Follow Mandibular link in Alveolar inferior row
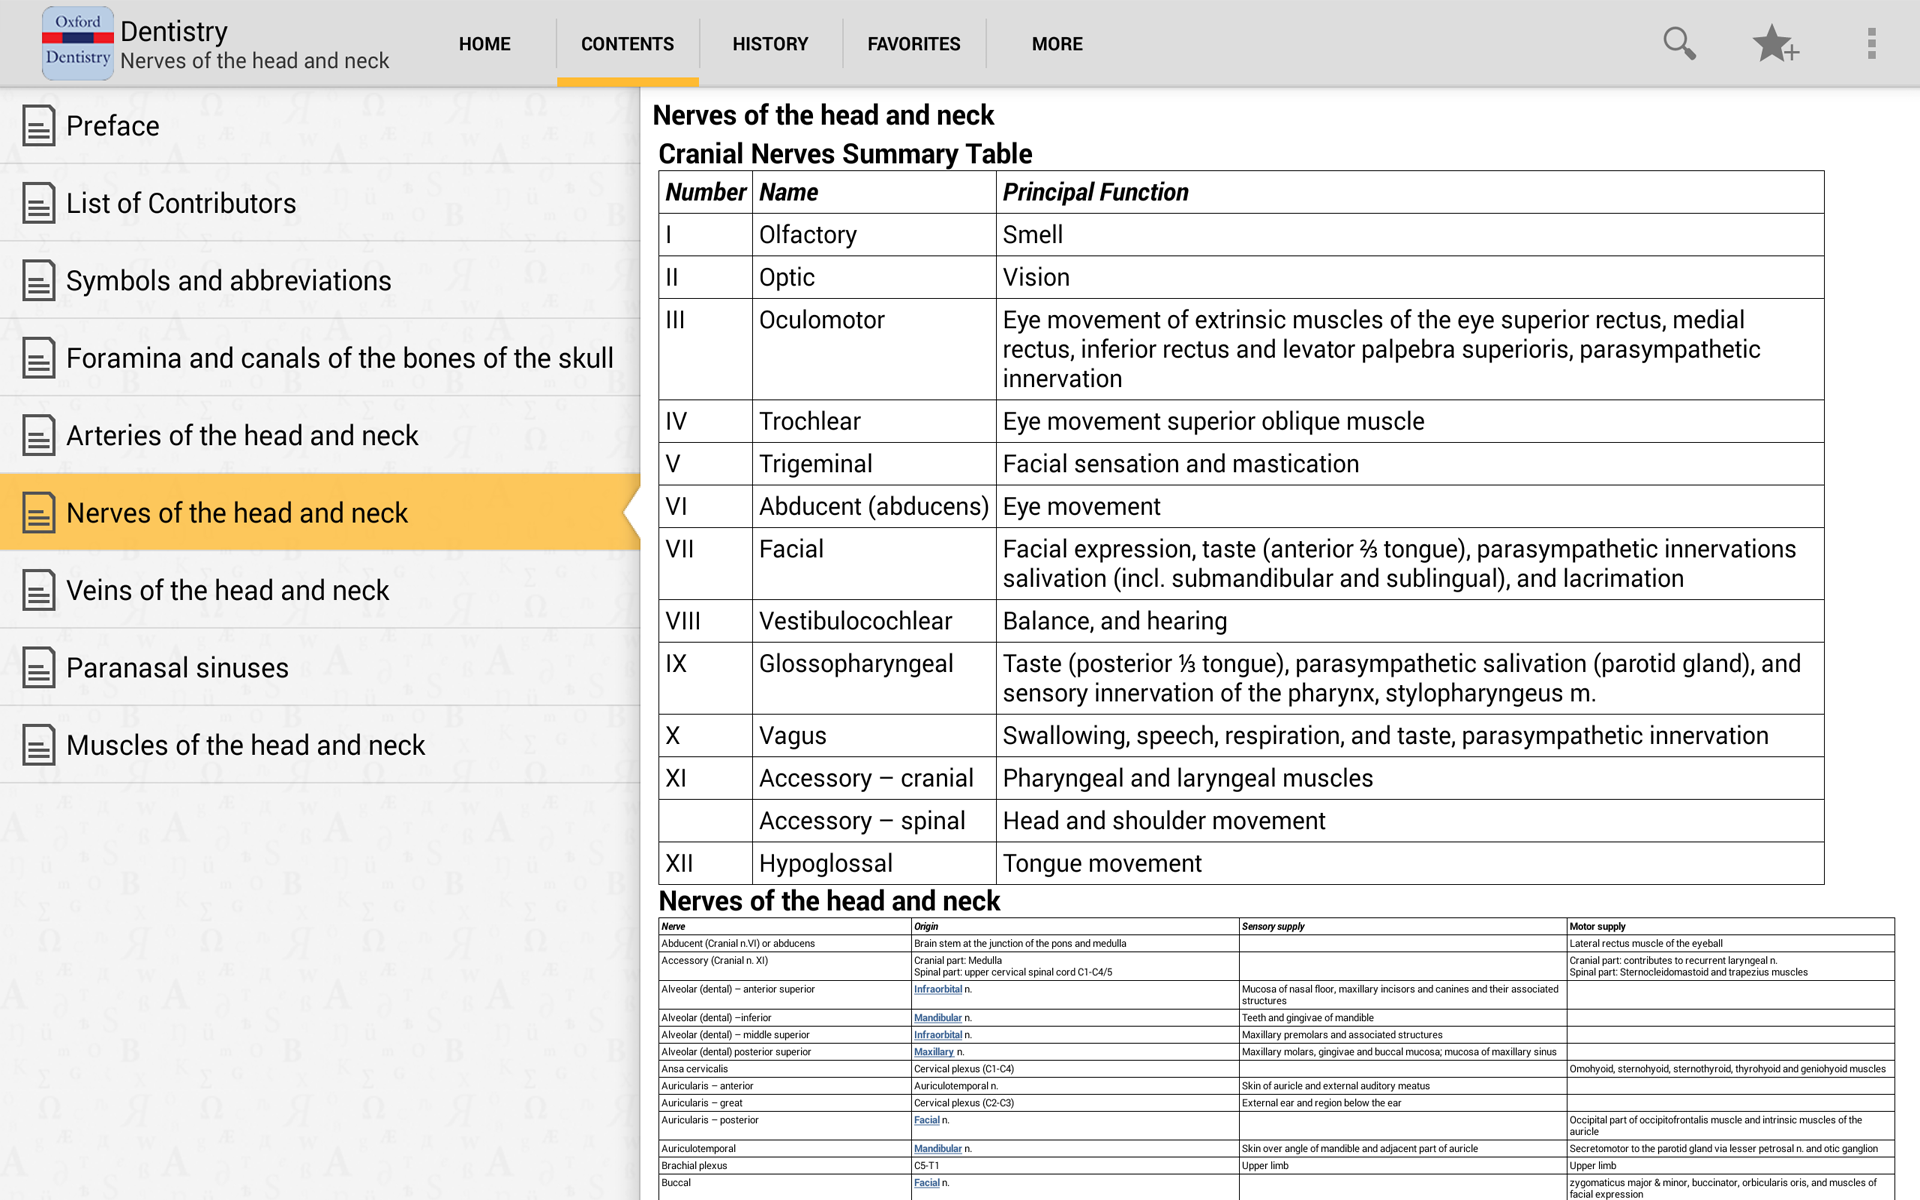Image resolution: width=1920 pixels, height=1200 pixels. click(938, 1018)
